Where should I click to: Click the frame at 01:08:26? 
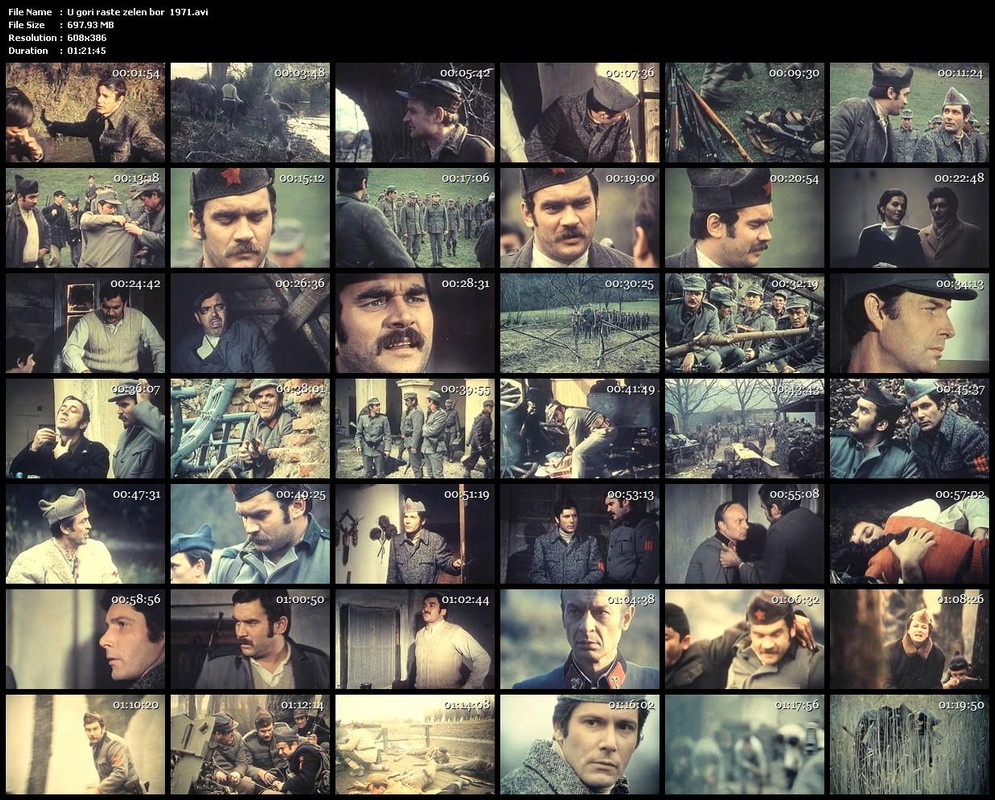909,639
